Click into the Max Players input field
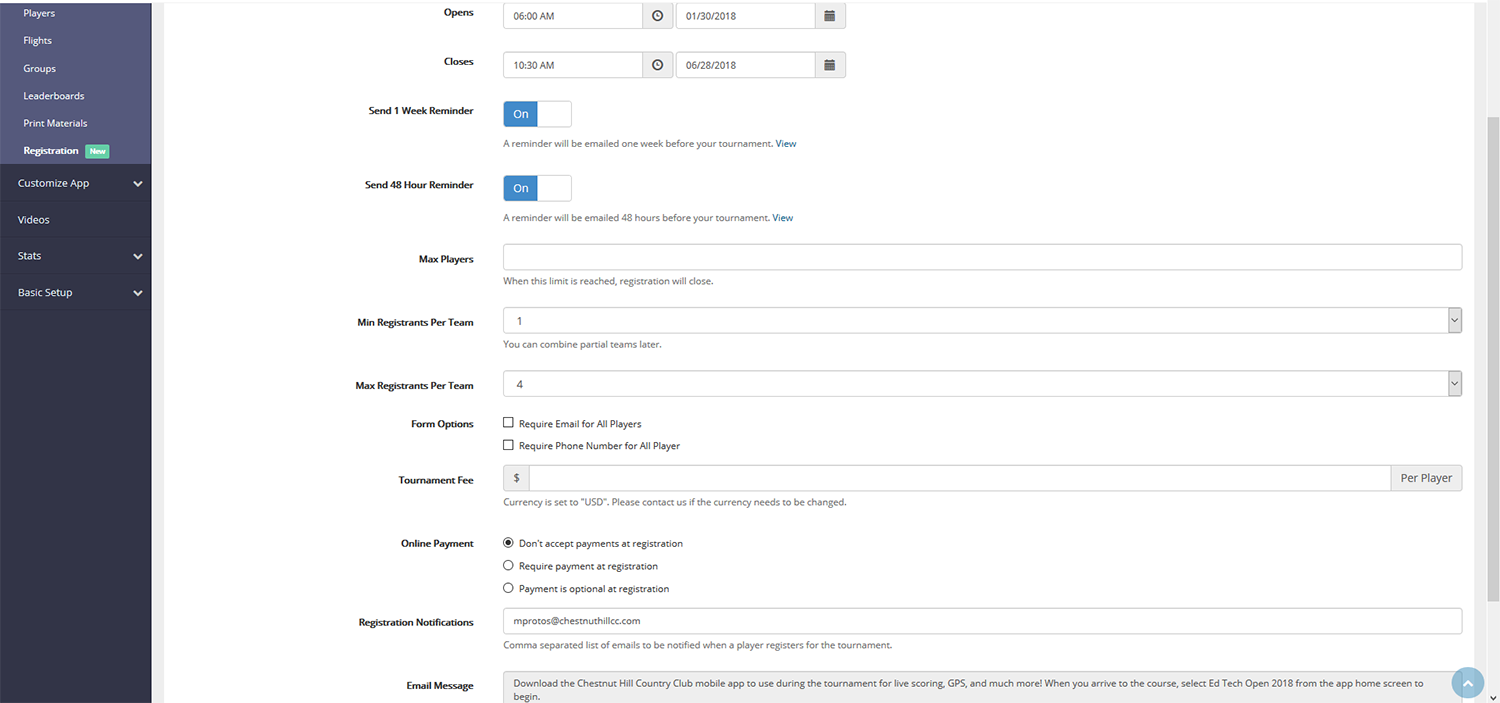The image size is (1500, 703). pos(981,258)
